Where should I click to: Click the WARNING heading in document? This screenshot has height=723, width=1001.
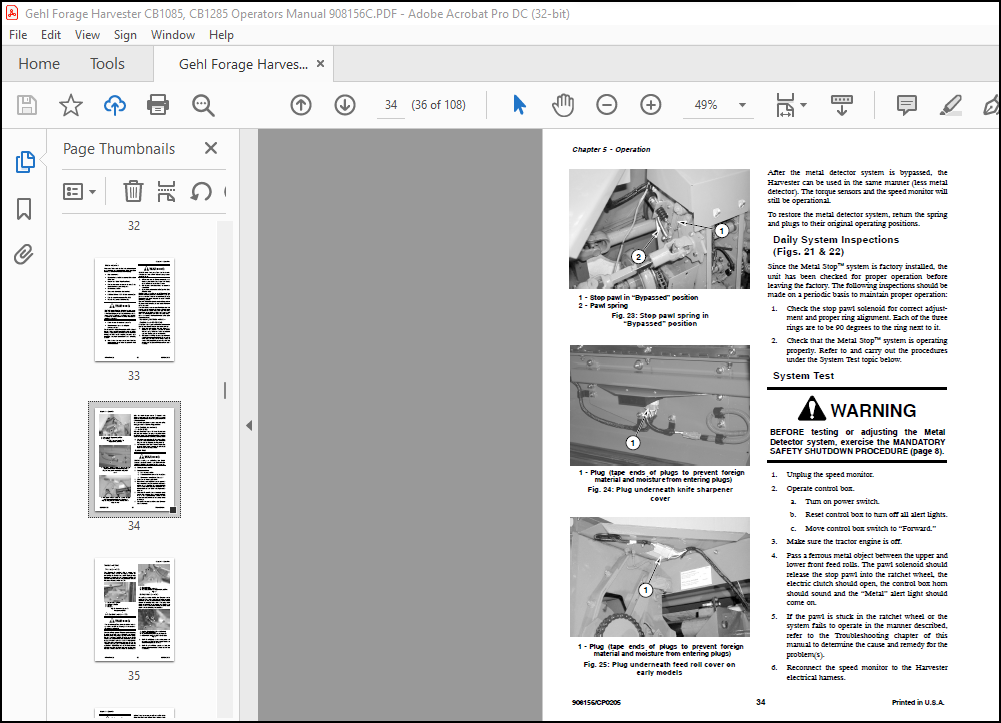(873, 410)
